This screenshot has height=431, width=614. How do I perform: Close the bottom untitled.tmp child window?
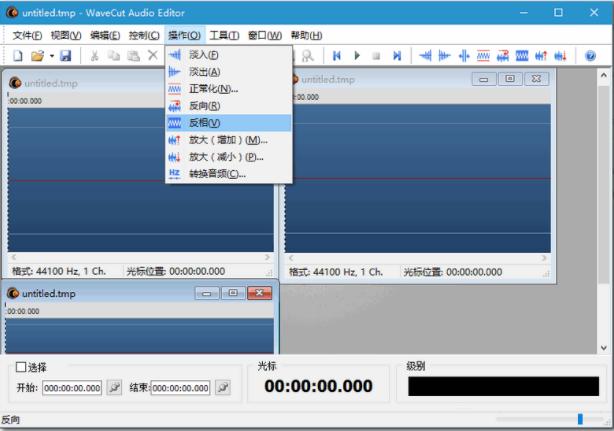tap(259, 293)
